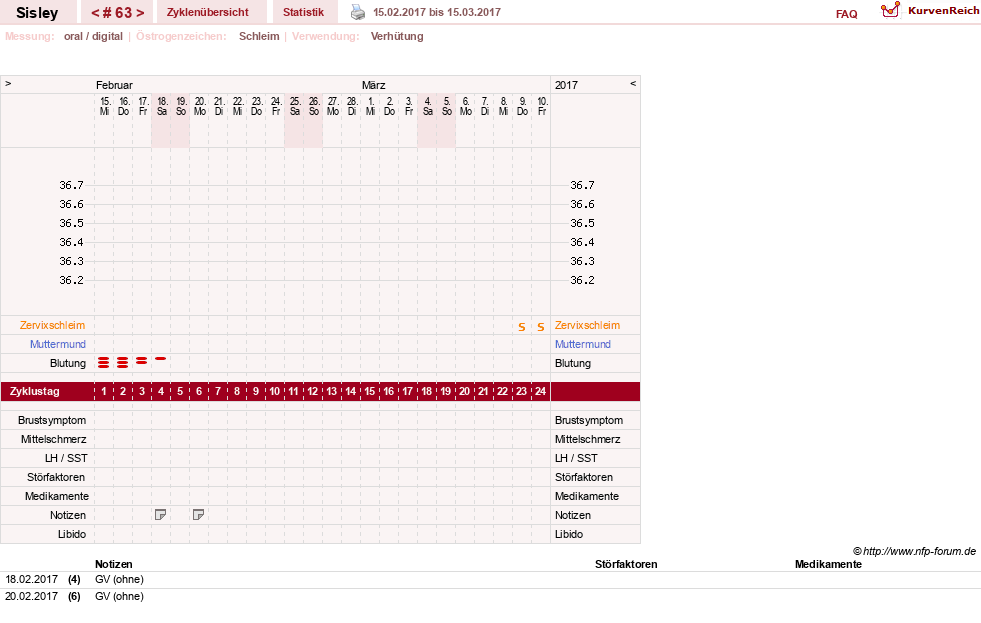This screenshot has width=981, height=623.
Task: Click Zervixschleim S marker on day 24
Action: [541, 327]
